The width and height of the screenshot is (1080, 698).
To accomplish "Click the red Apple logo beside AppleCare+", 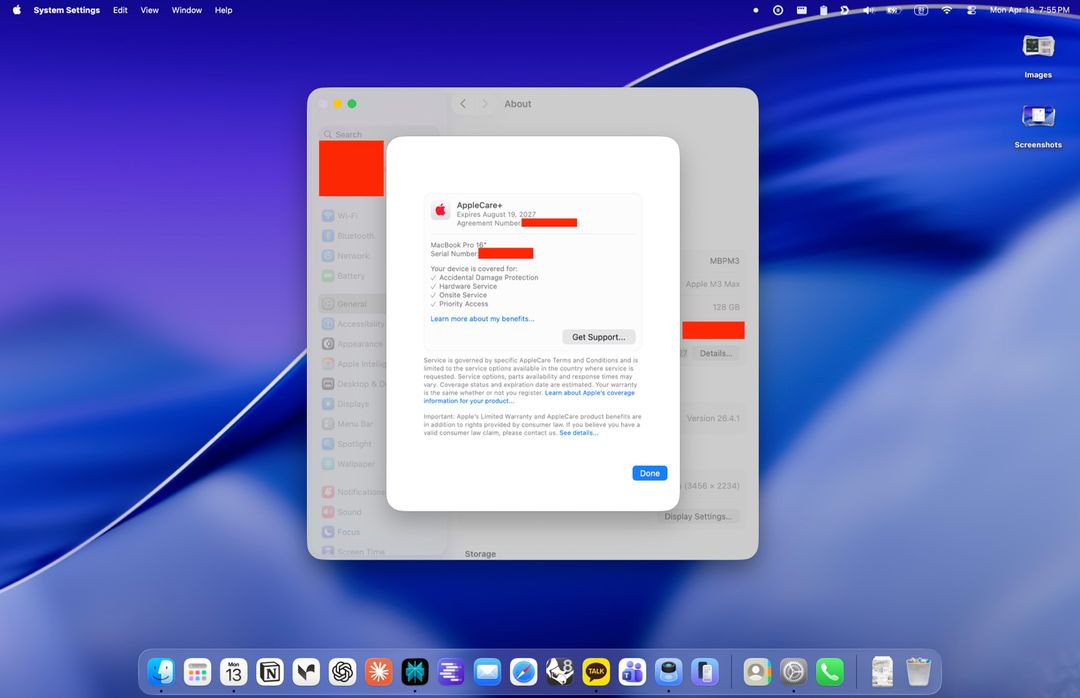I will click(441, 210).
